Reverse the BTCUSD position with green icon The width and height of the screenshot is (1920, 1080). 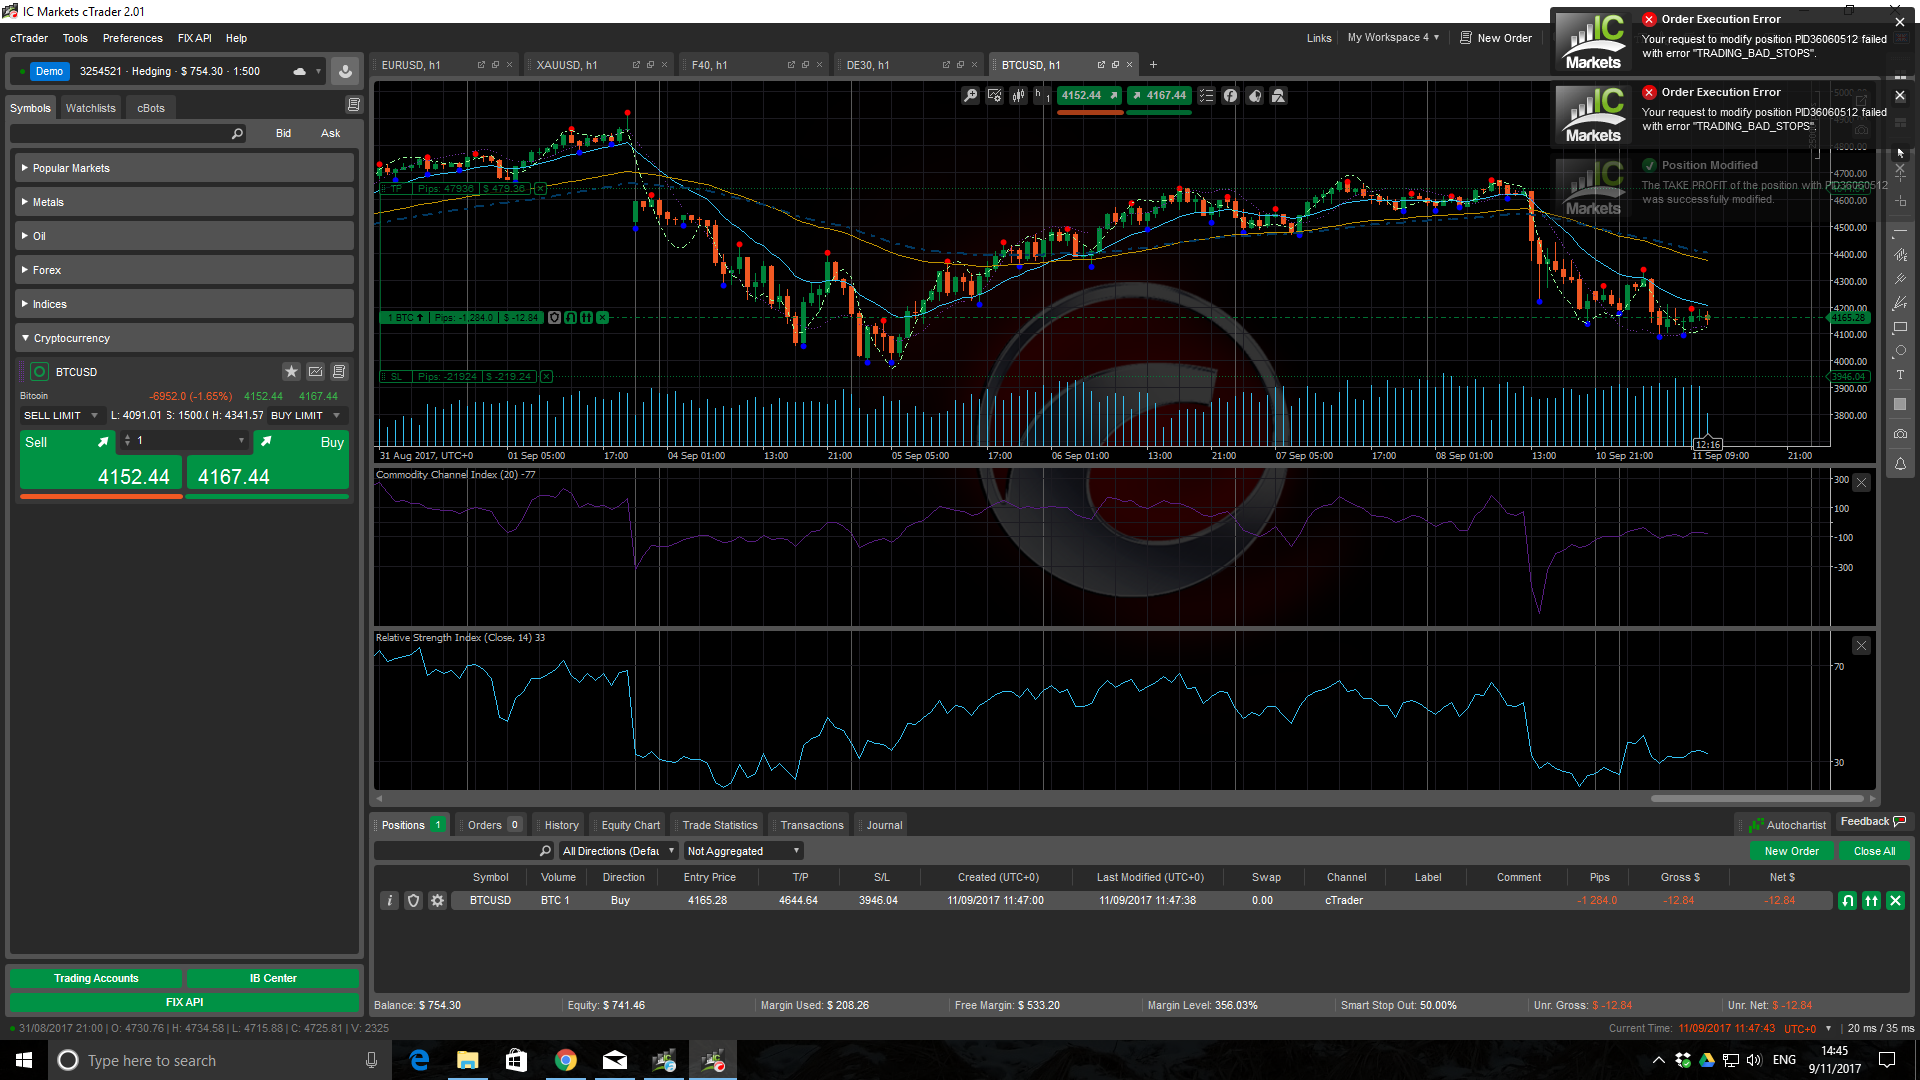coord(1848,901)
